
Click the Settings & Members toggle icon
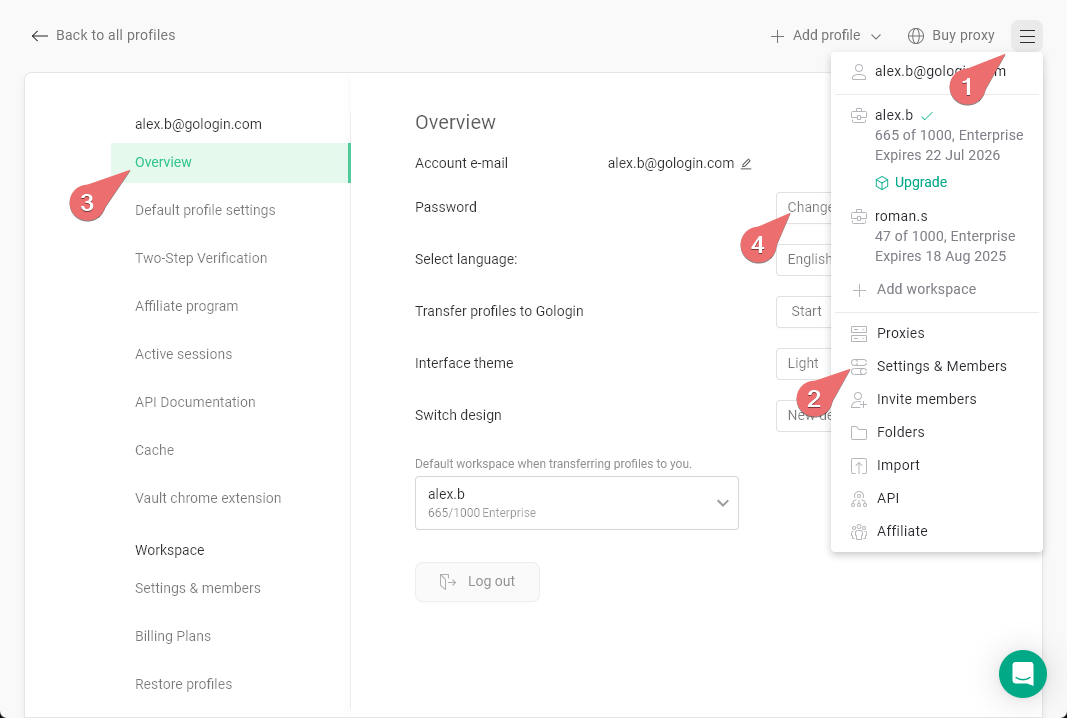859,367
